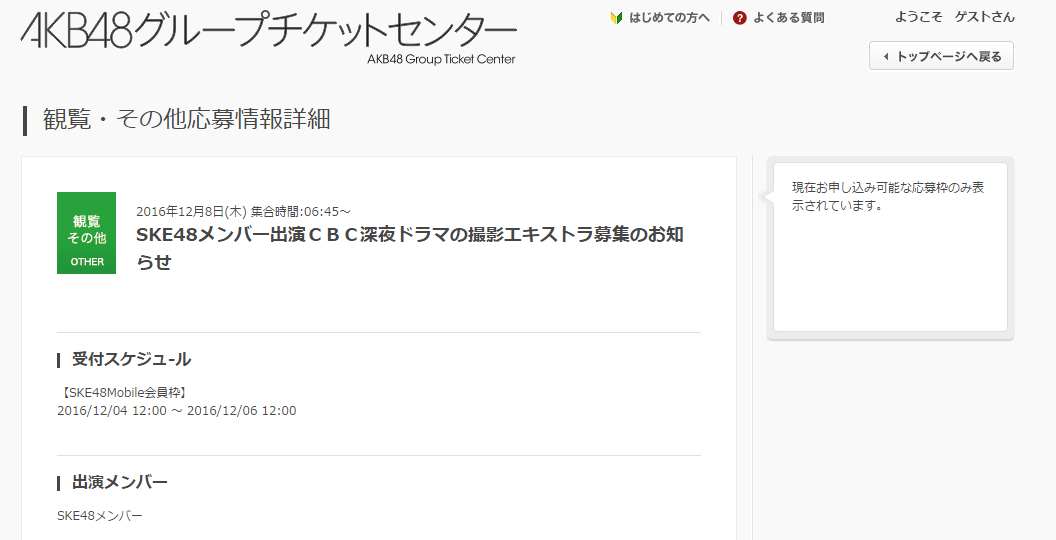
Task: Click the 2016年12月8日(木) 集合時間 date line
Action: tap(243, 211)
